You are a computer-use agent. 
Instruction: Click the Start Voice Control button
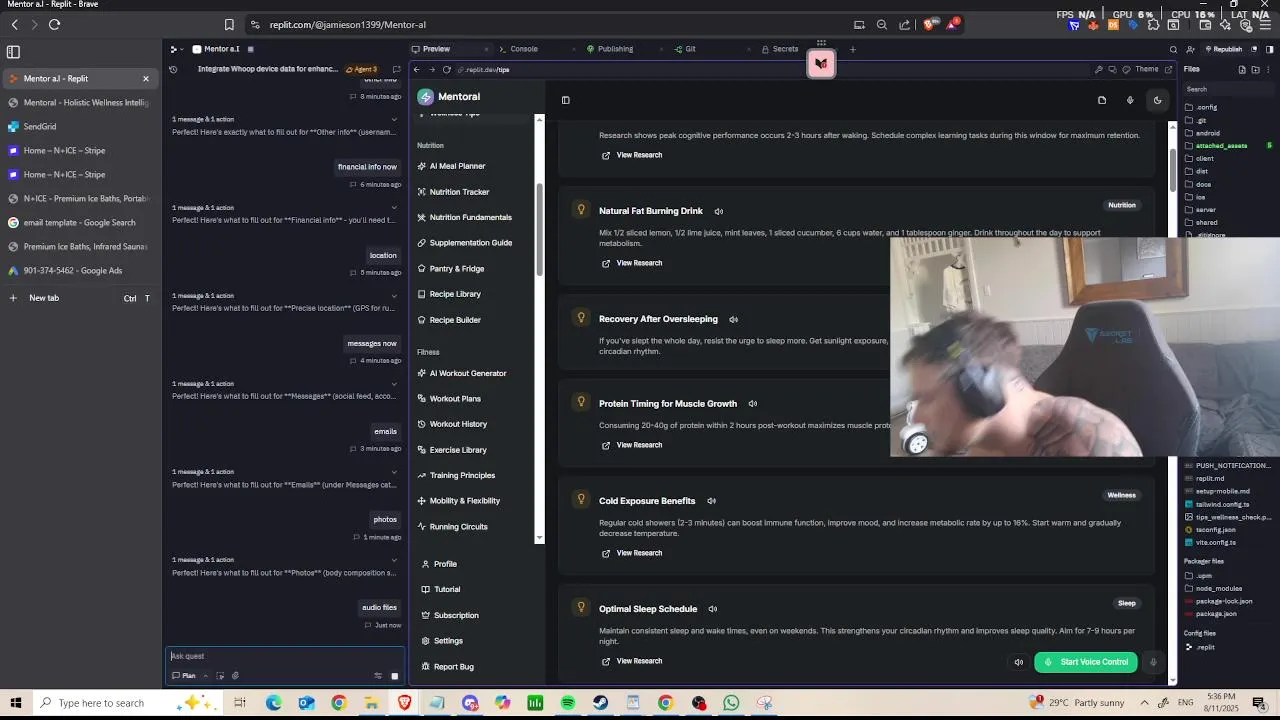click(x=1086, y=662)
